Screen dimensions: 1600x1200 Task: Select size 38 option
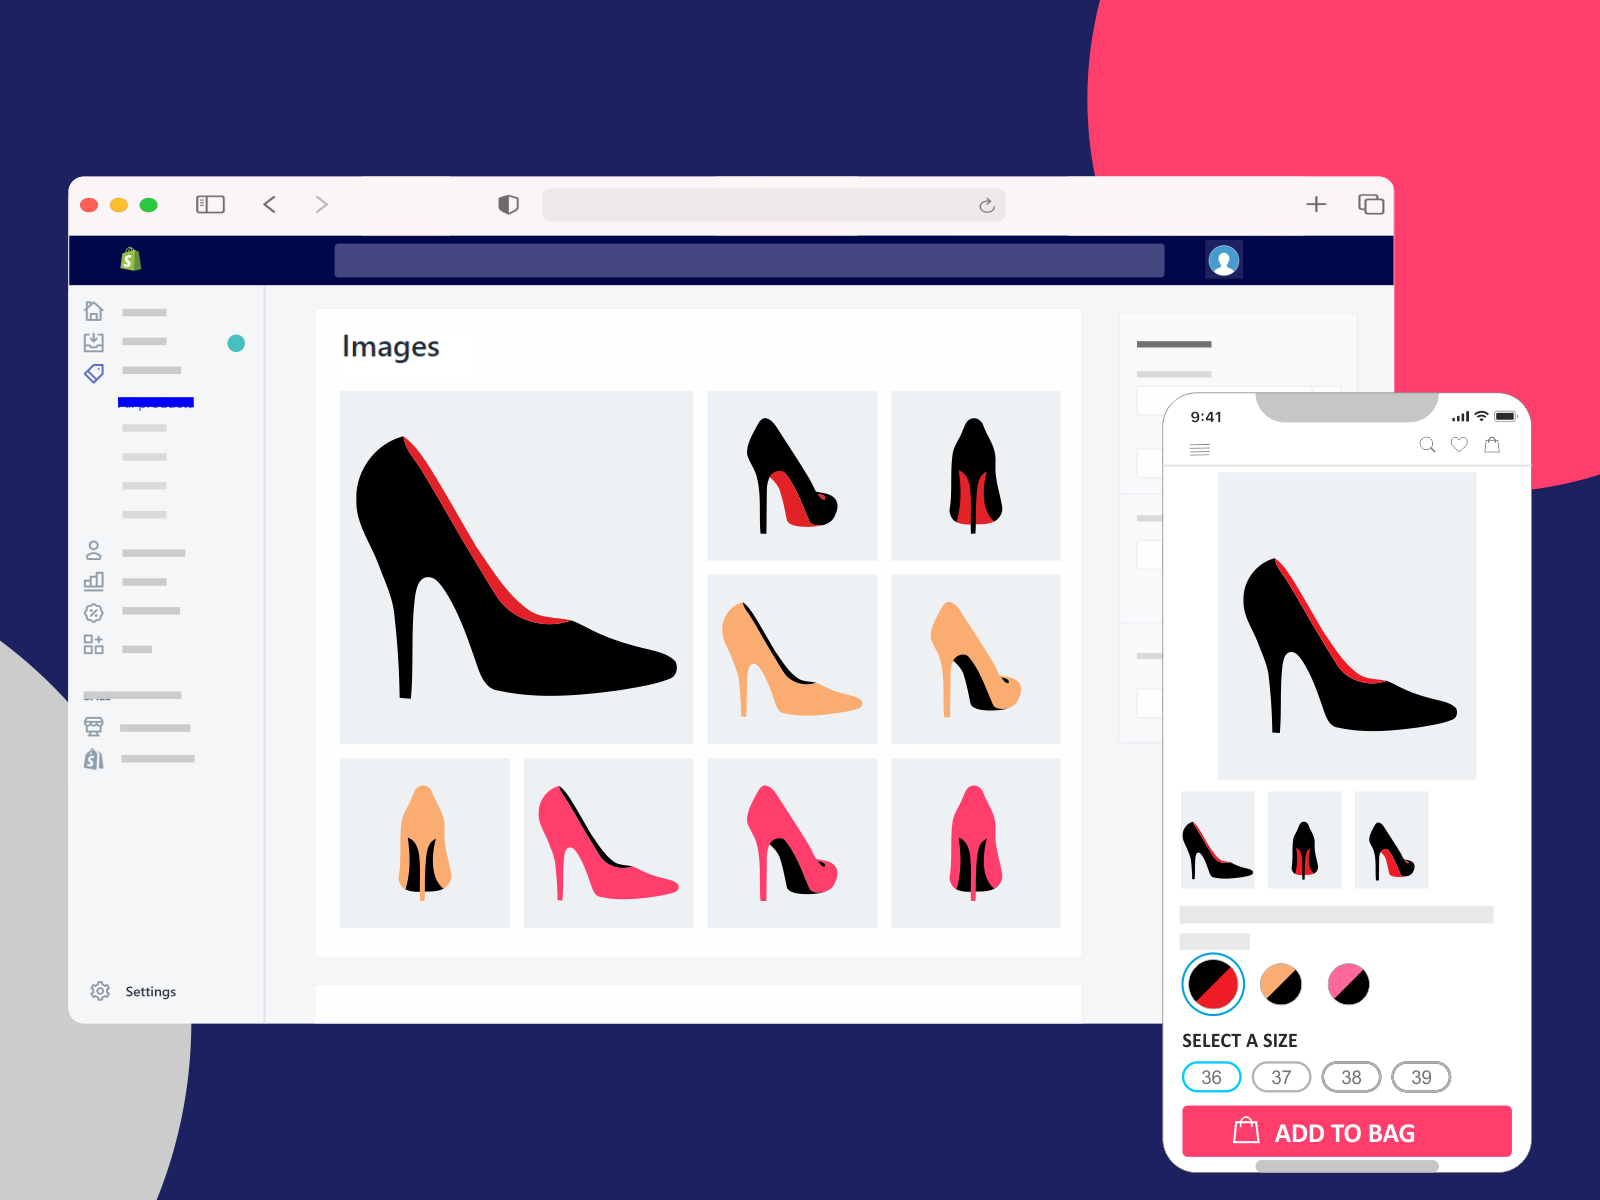coord(1351,1077)
